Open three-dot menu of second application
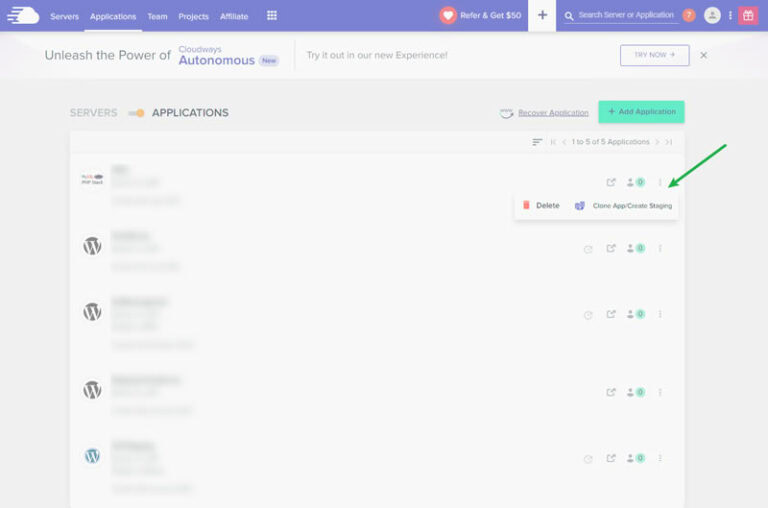 (x=660, y=248)
